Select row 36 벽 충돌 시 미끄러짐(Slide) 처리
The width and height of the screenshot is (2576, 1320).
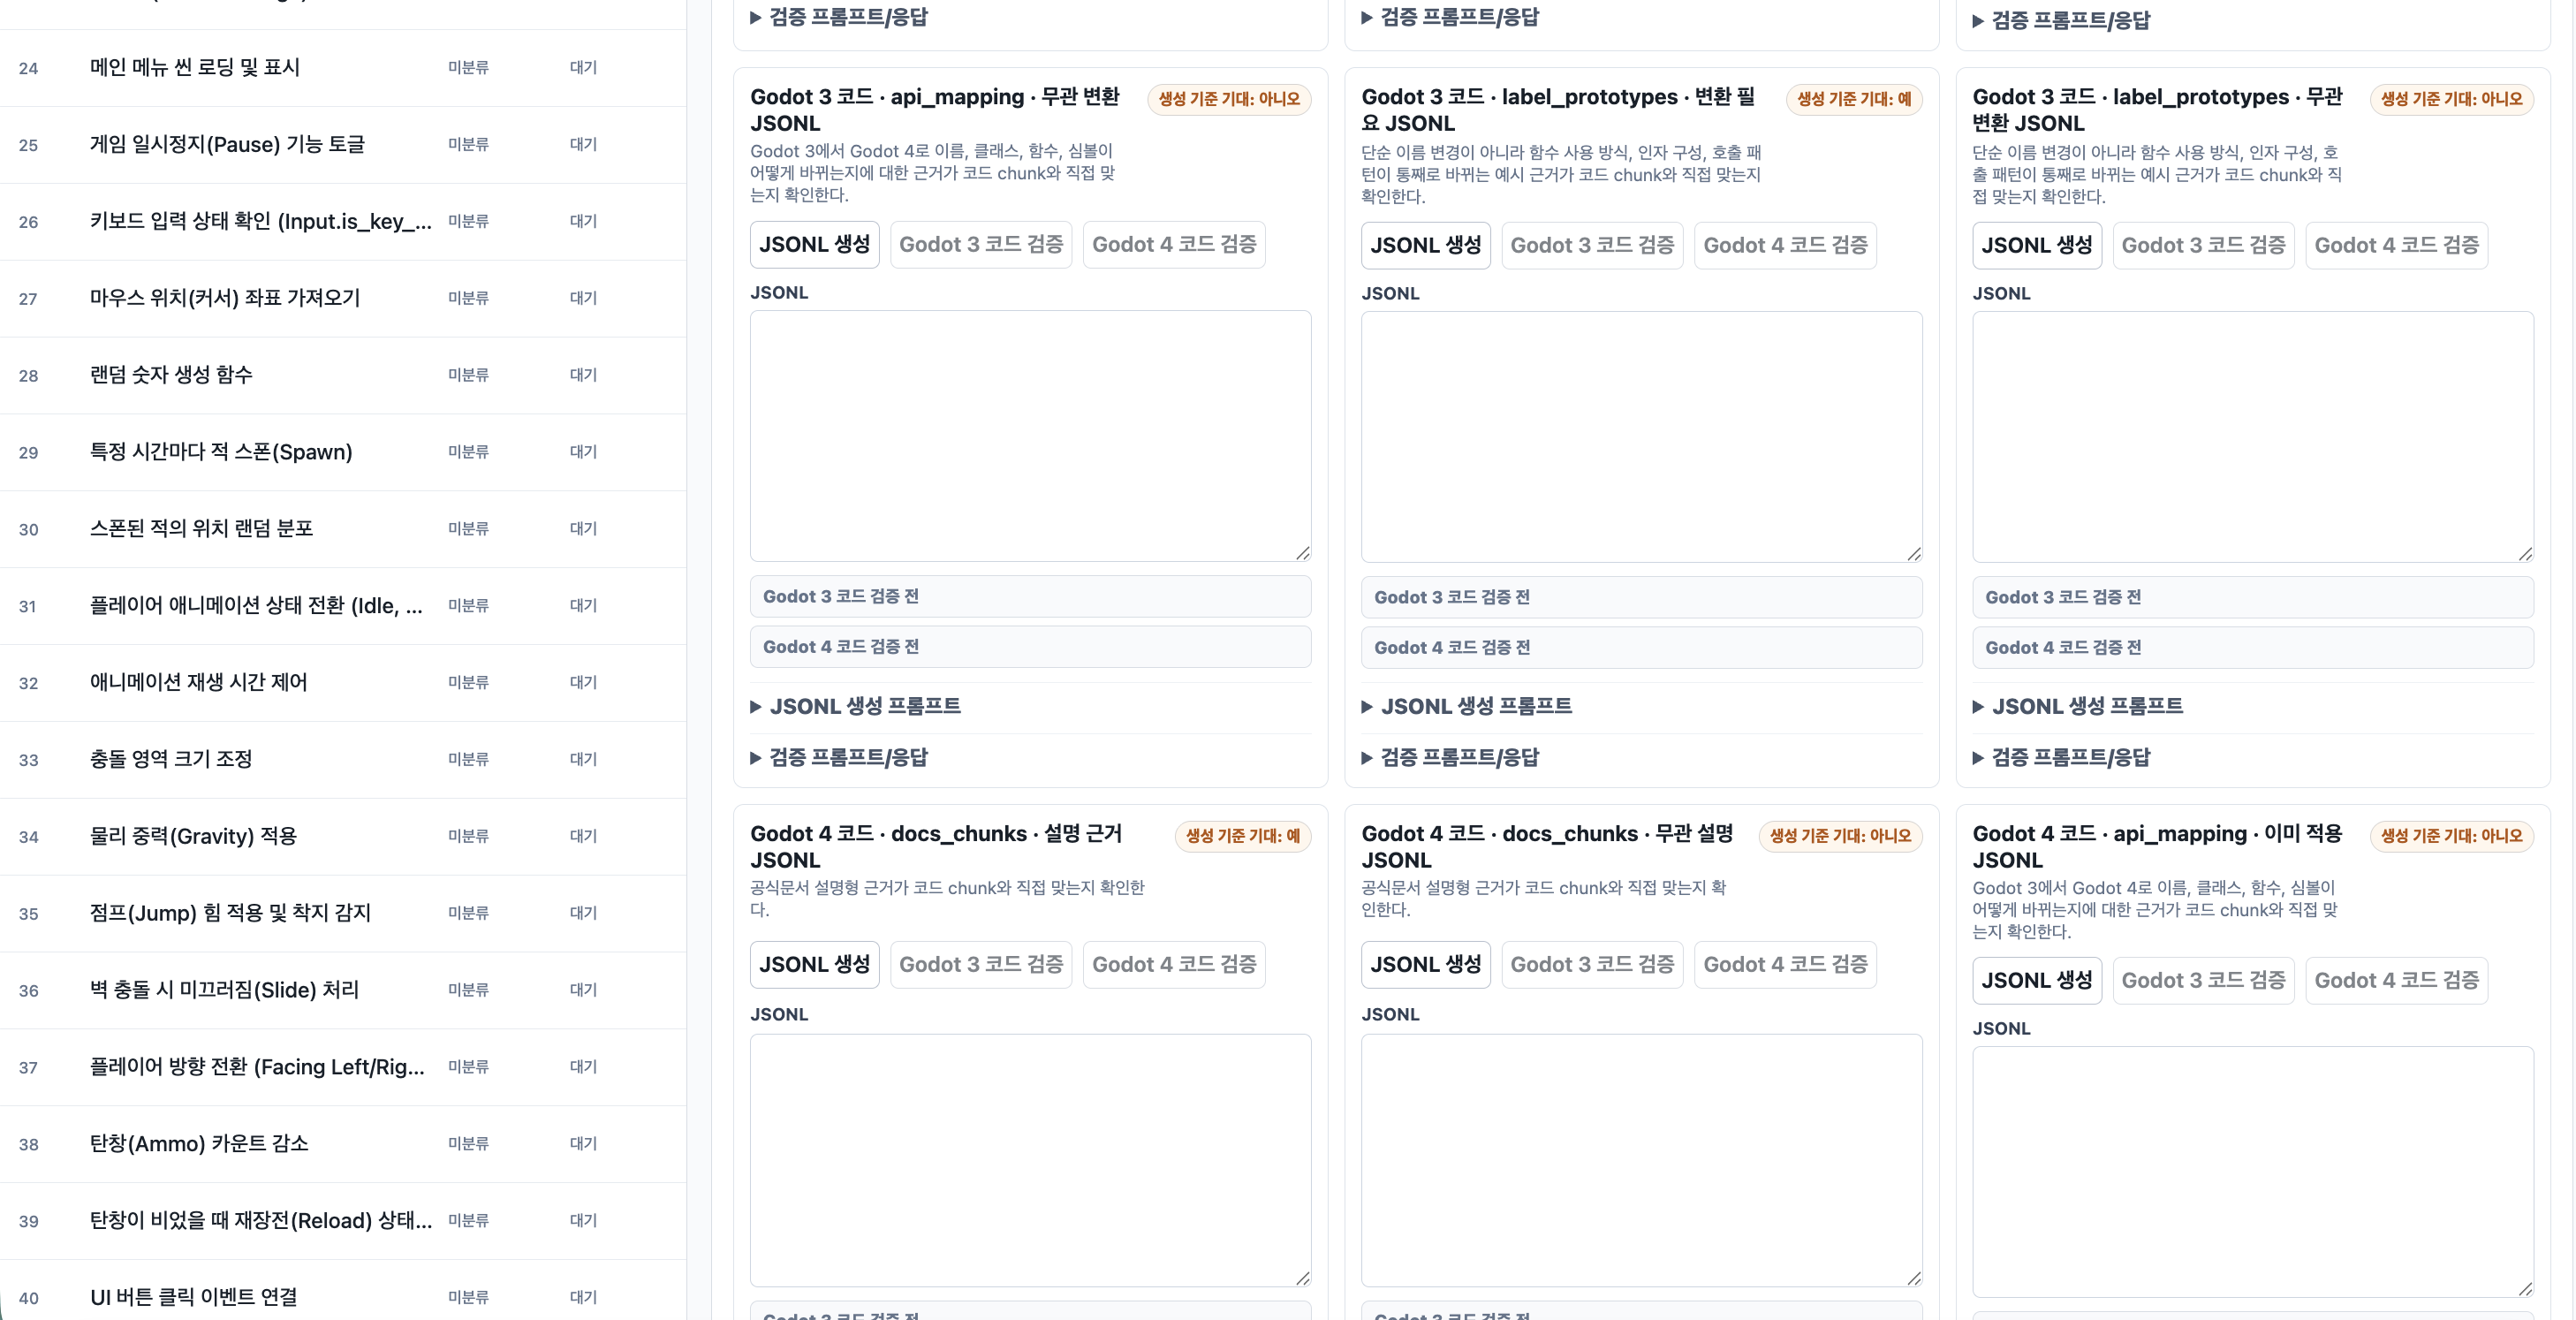tap(343, 990)
